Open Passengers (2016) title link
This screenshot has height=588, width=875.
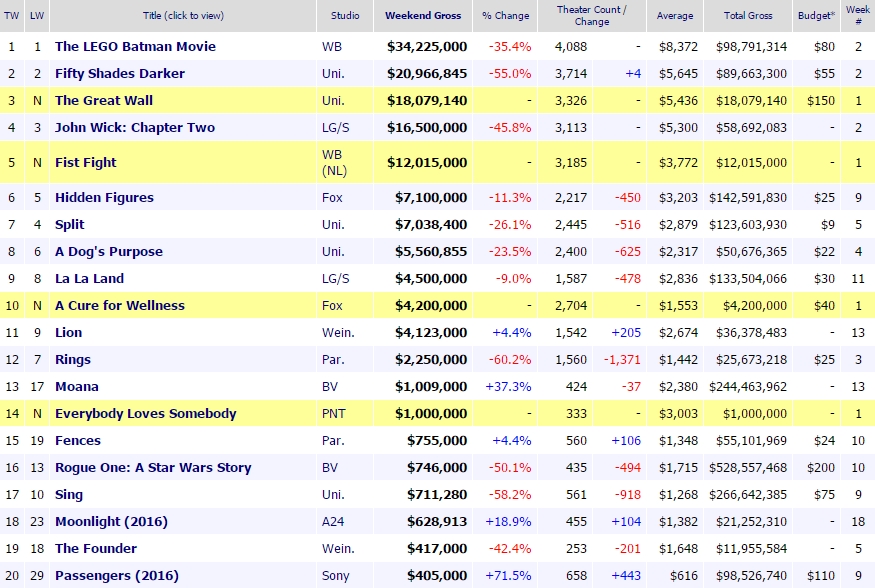click(117, 576)
